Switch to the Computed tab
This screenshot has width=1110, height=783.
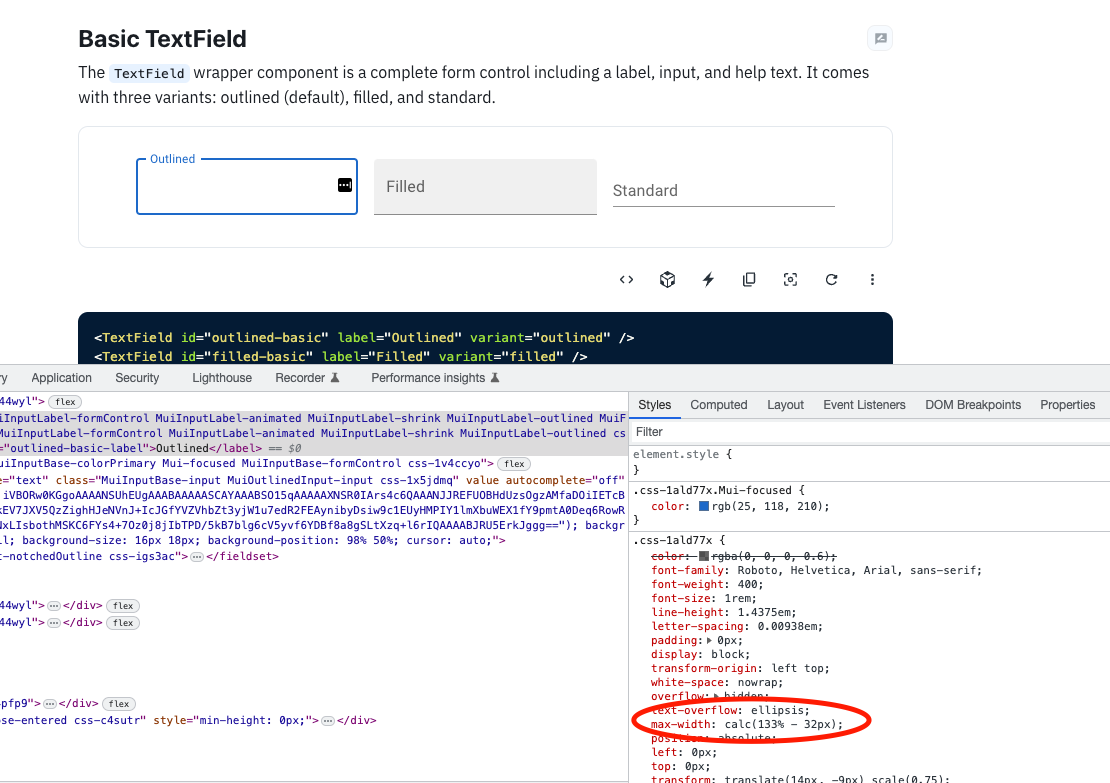718,404
